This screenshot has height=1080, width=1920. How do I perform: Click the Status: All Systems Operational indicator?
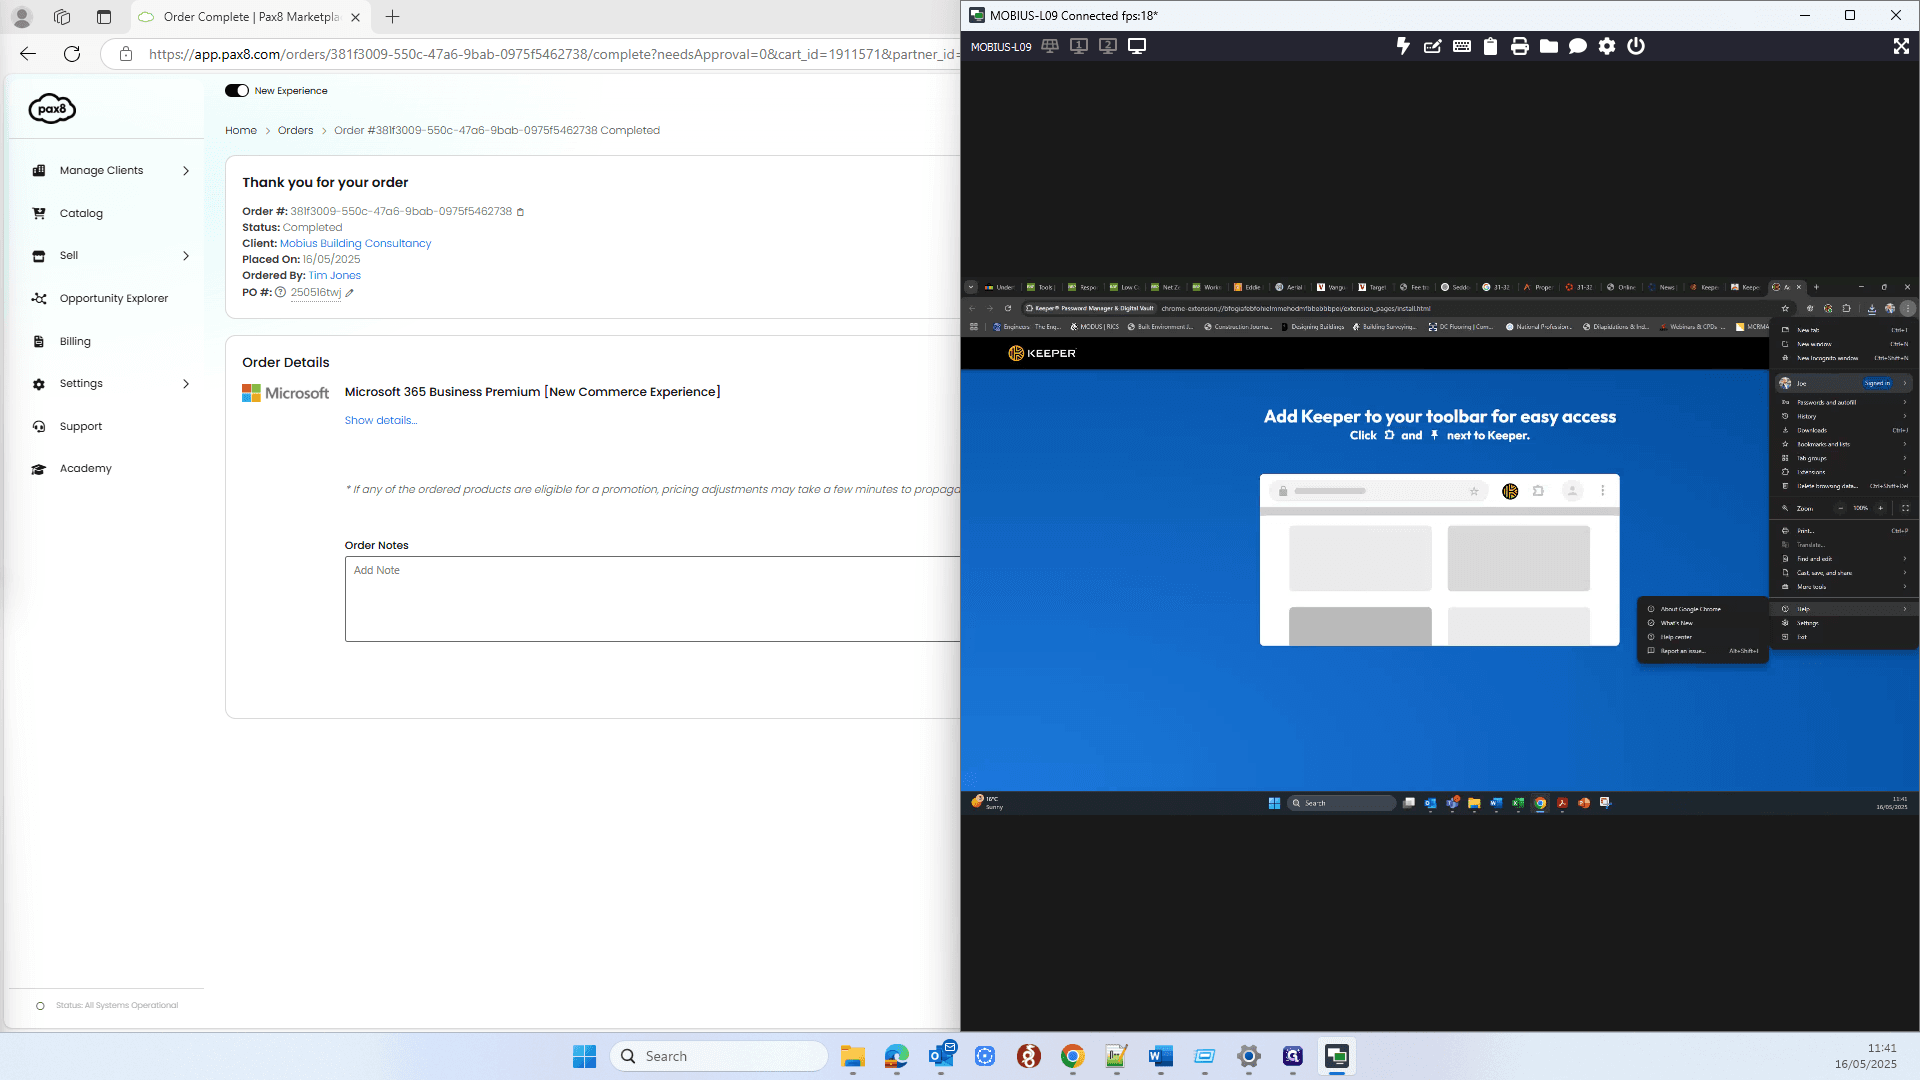pyautogui.click(x=107, y=1005)
